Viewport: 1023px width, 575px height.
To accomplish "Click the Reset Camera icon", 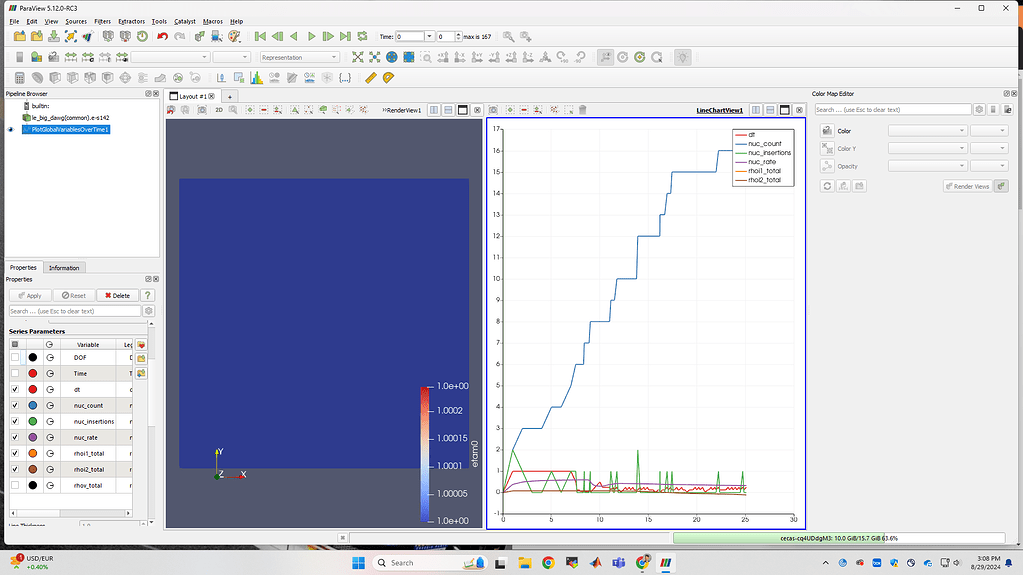I will (x=357, y=57).
